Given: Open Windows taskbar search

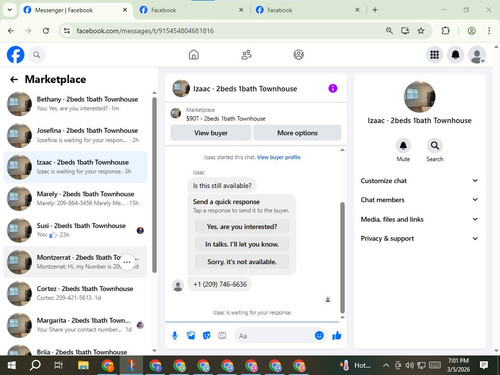Looking at the screenshot, I should [35, 365].
